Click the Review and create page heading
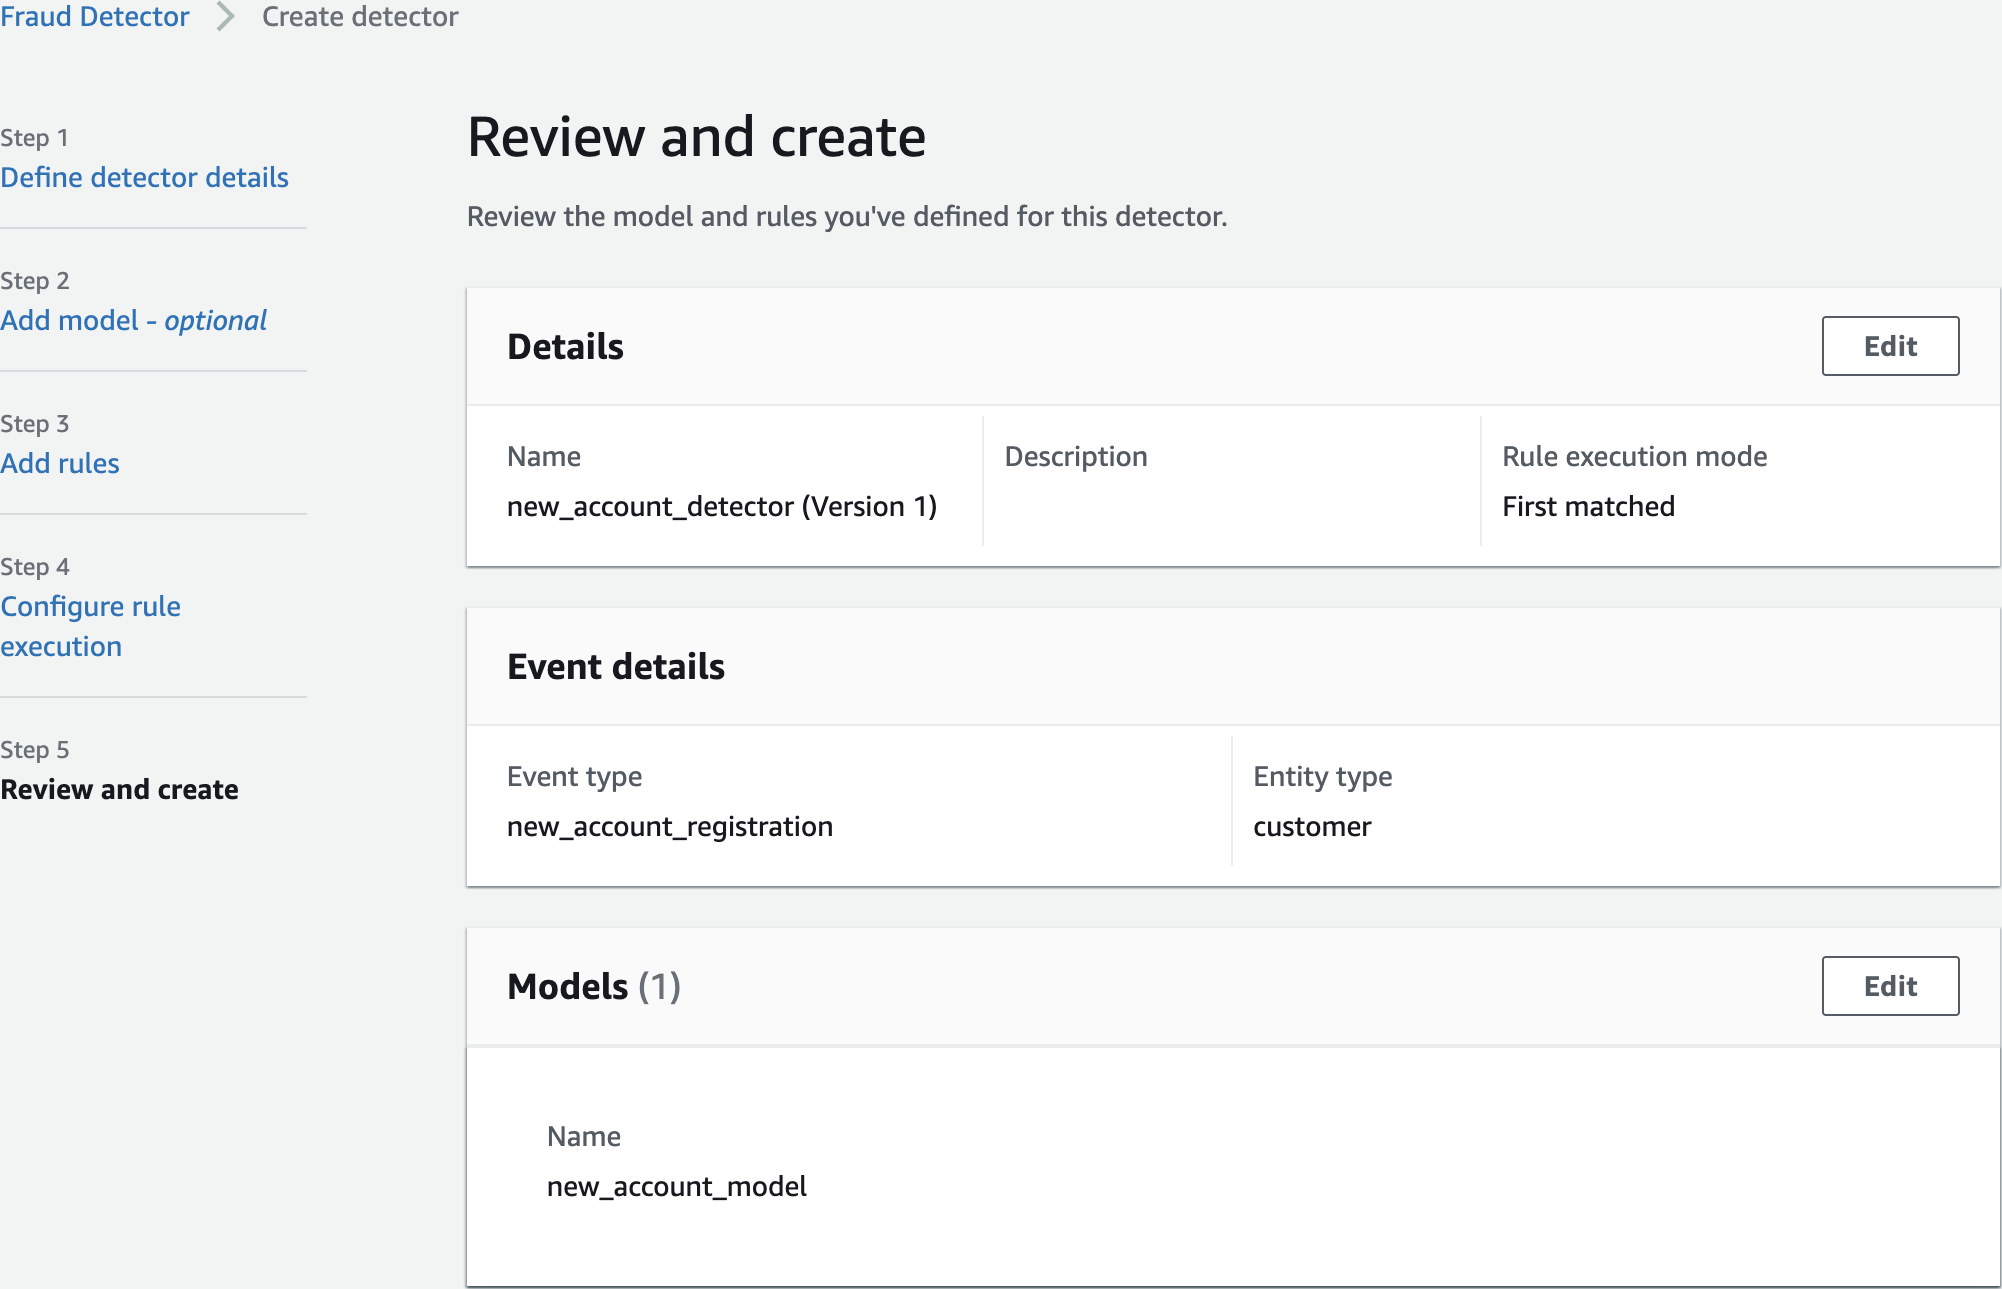This screenshot has height=1289, width=2002. (696, 137)
